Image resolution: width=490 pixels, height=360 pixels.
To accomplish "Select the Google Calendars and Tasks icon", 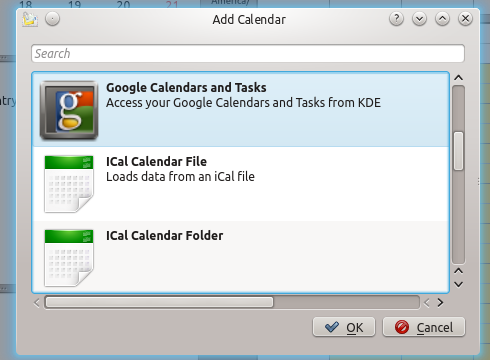I will pyautogui.click(x=69, y=110).
